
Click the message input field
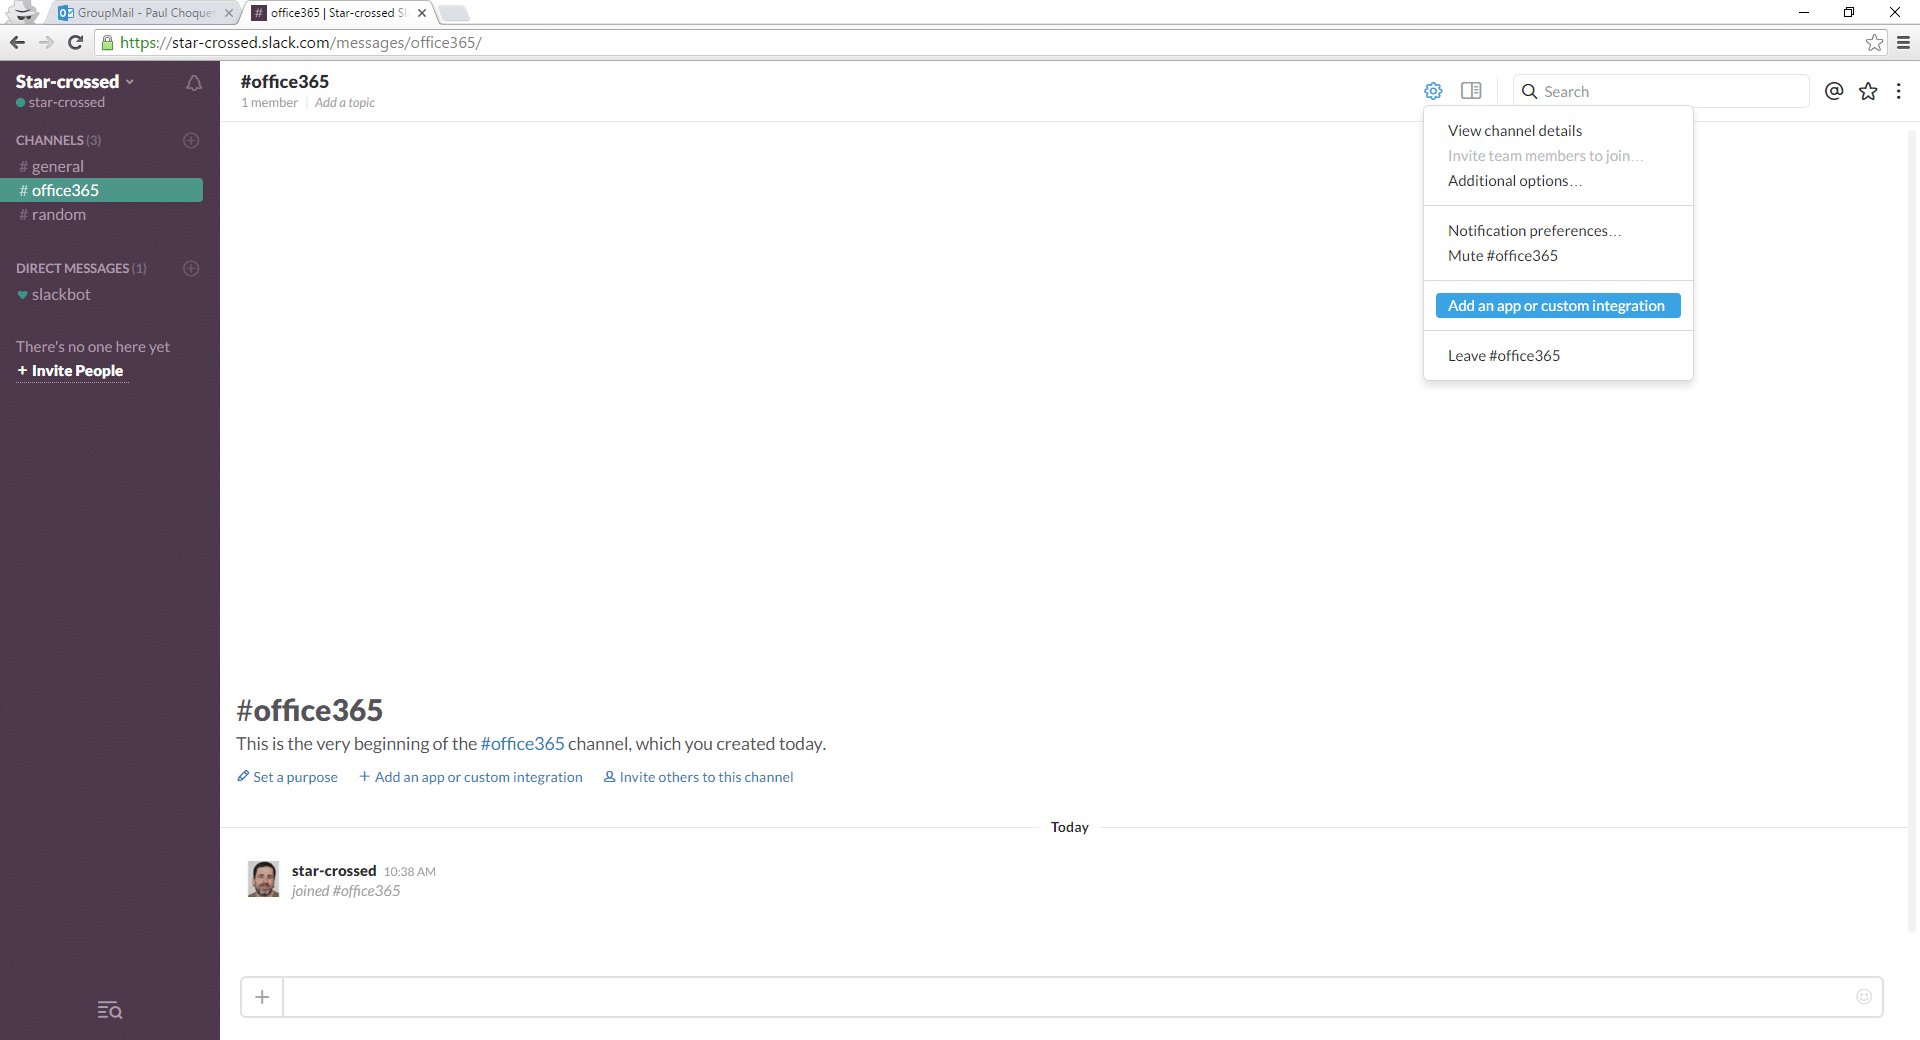click(1067, 997)
